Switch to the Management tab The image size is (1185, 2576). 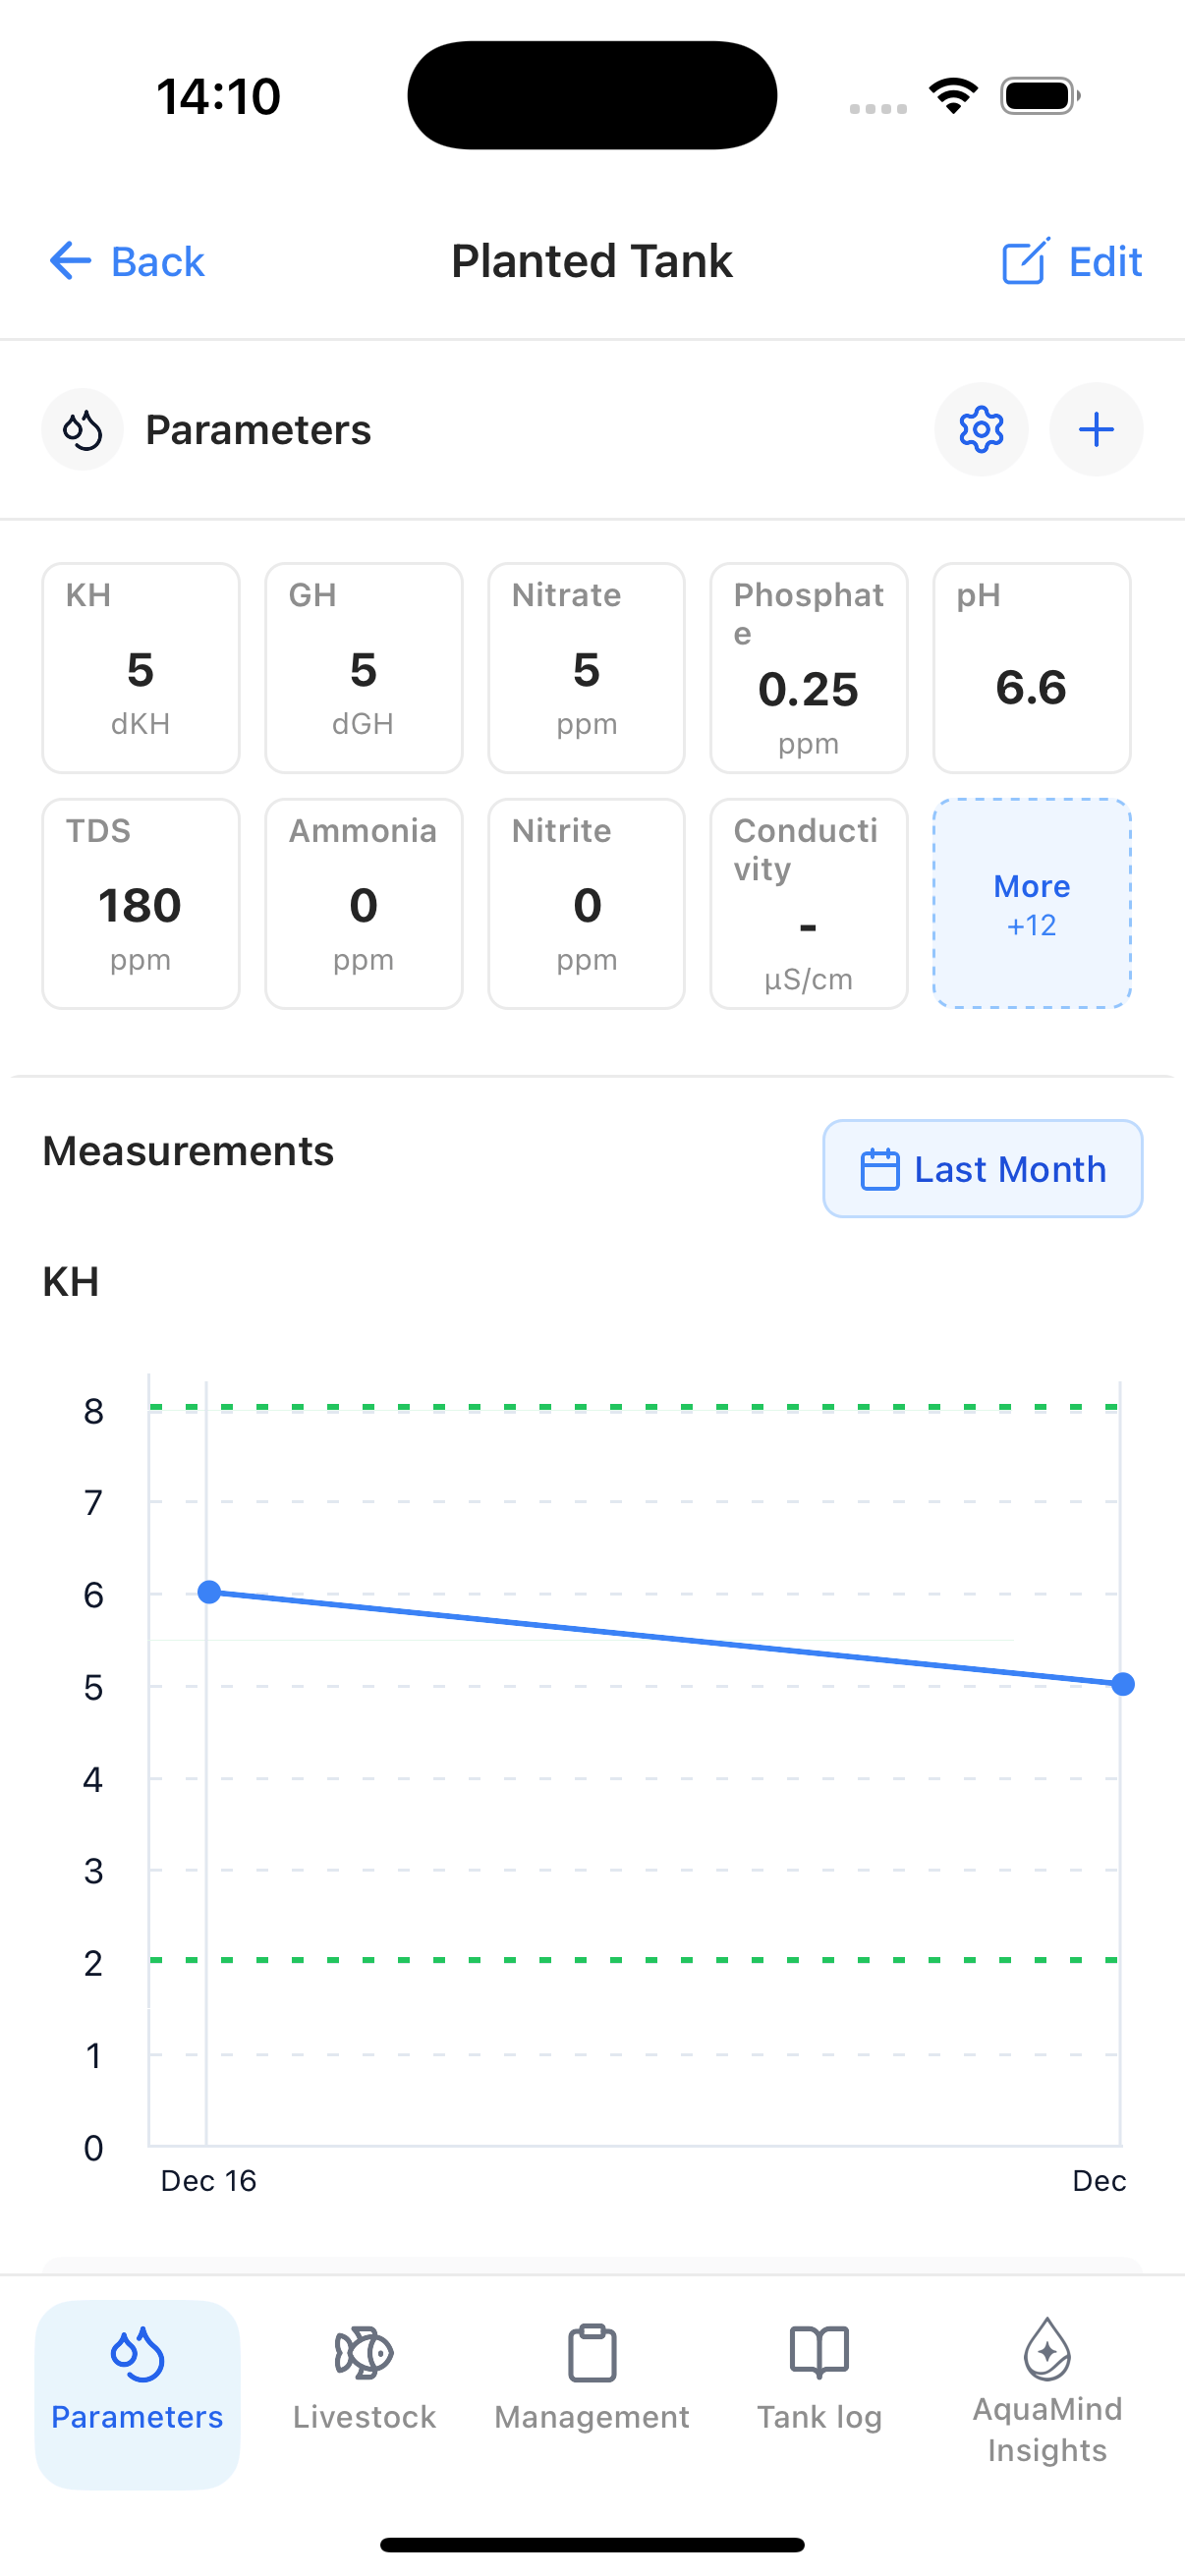coord(592,2380)
